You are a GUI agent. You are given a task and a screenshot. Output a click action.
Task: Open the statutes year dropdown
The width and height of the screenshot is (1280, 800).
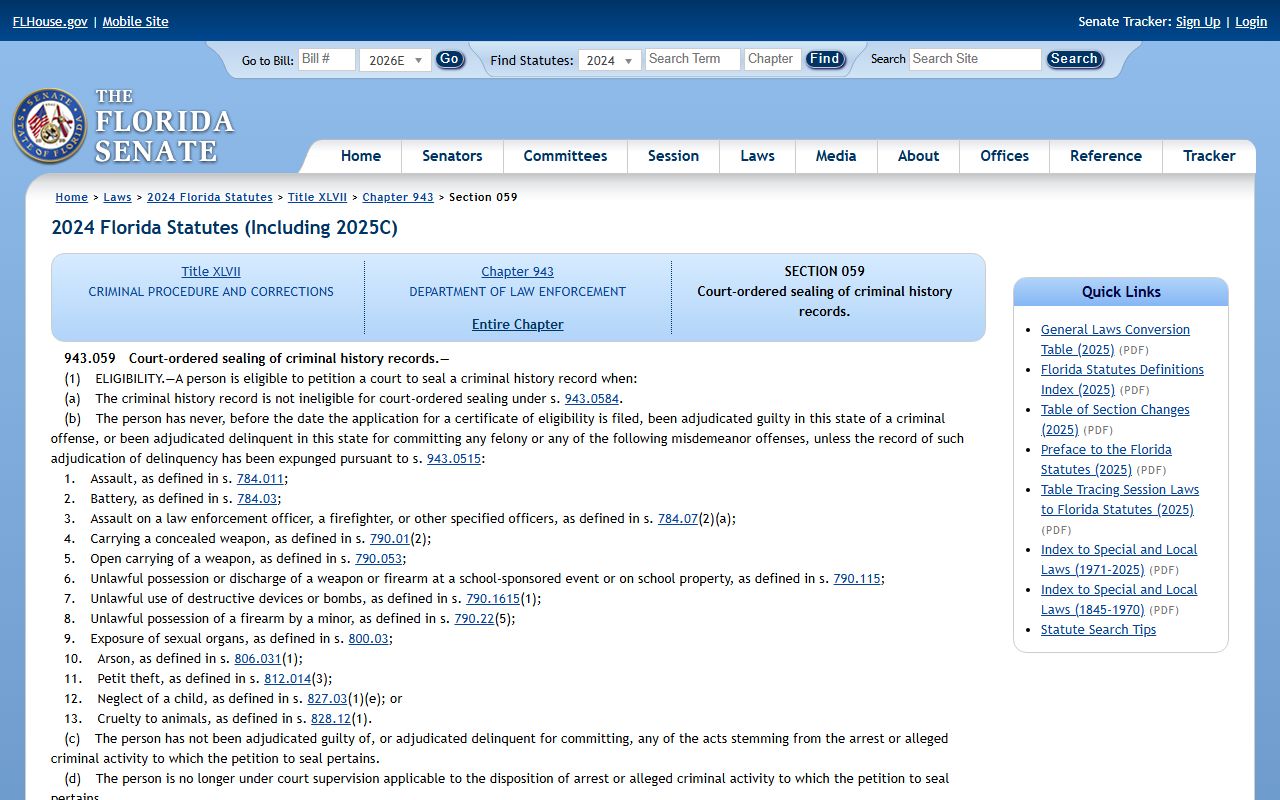click(609, 60)
